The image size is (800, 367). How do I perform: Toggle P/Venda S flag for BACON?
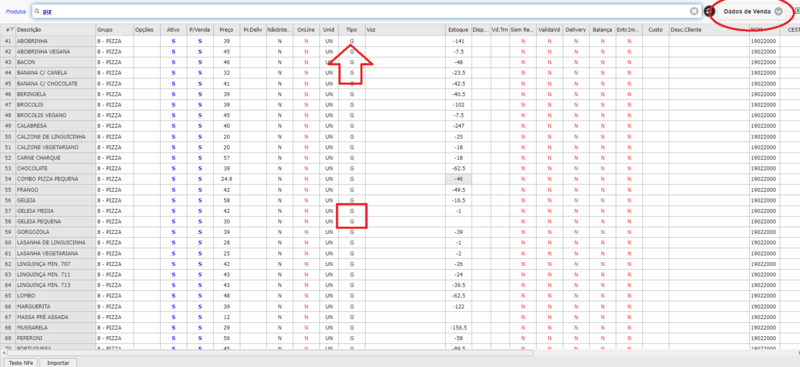(200, 62)
